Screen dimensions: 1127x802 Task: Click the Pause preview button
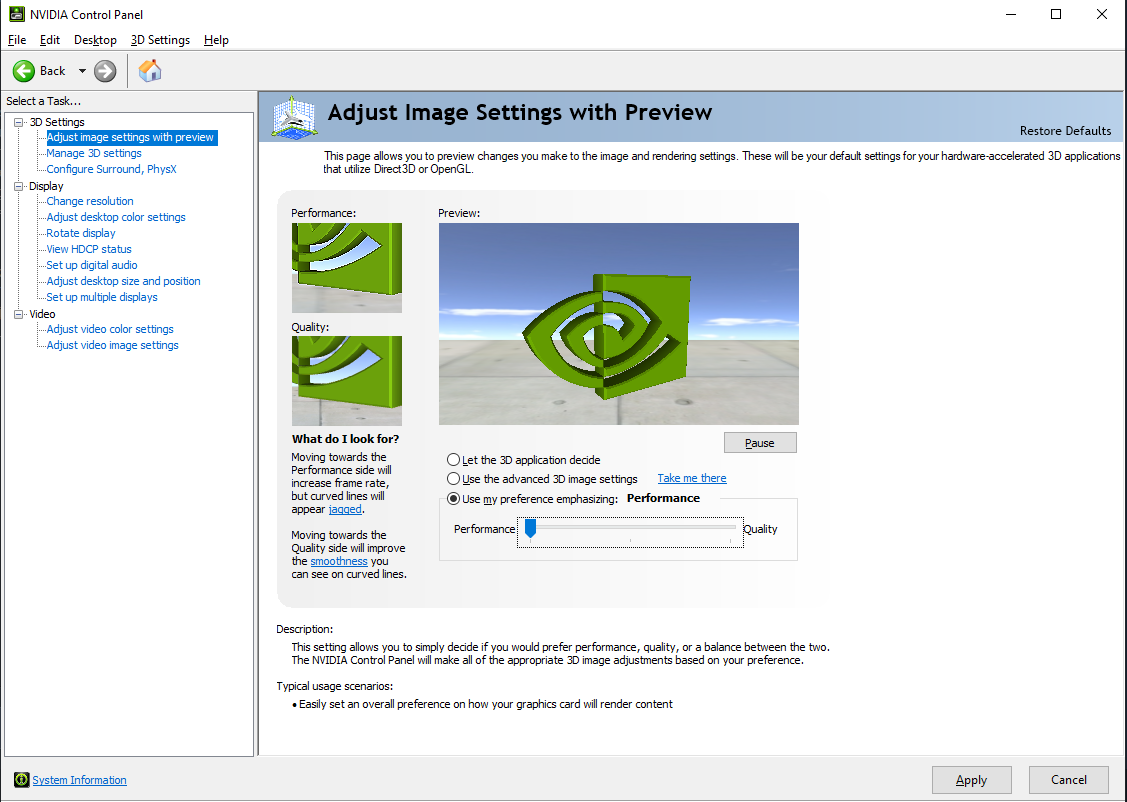click(x=760, y=443)
